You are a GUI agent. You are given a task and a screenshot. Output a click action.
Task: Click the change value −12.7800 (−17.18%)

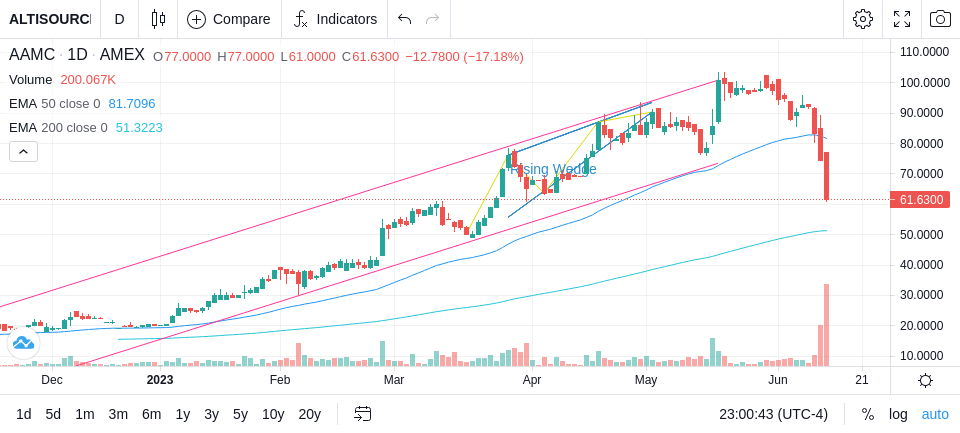pyautogui.click(x=464, y=57)
